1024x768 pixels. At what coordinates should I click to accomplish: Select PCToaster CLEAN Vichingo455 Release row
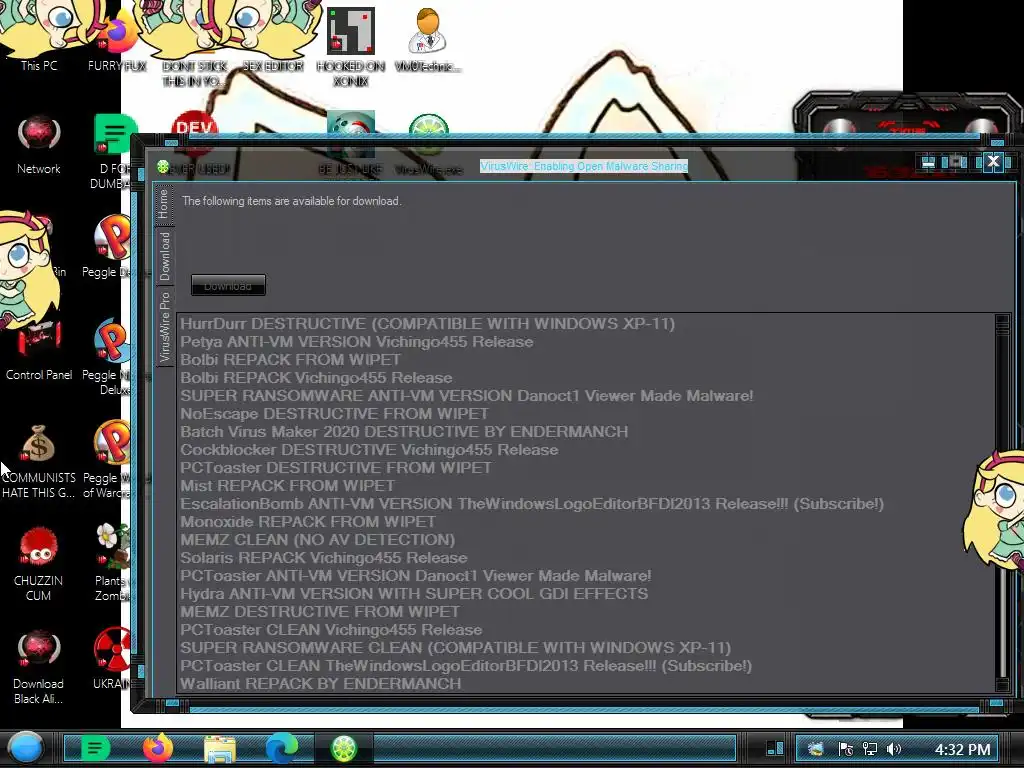tap(586, 630)
